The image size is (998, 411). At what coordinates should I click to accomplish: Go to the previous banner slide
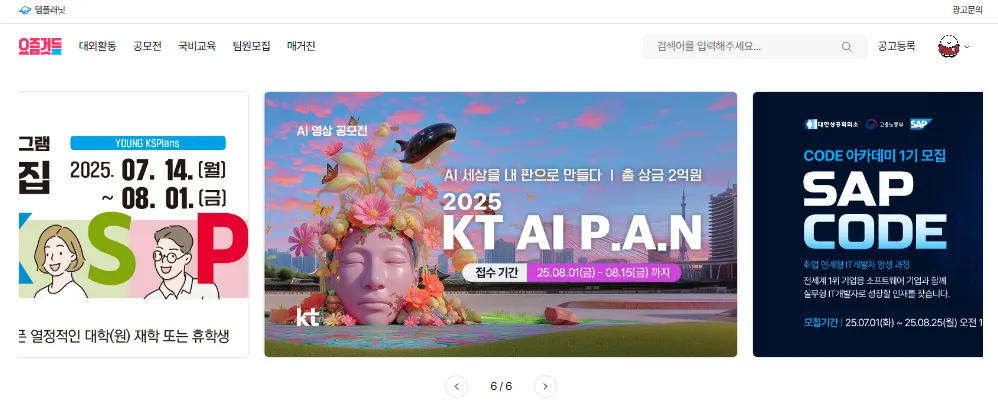coord(456,386)
